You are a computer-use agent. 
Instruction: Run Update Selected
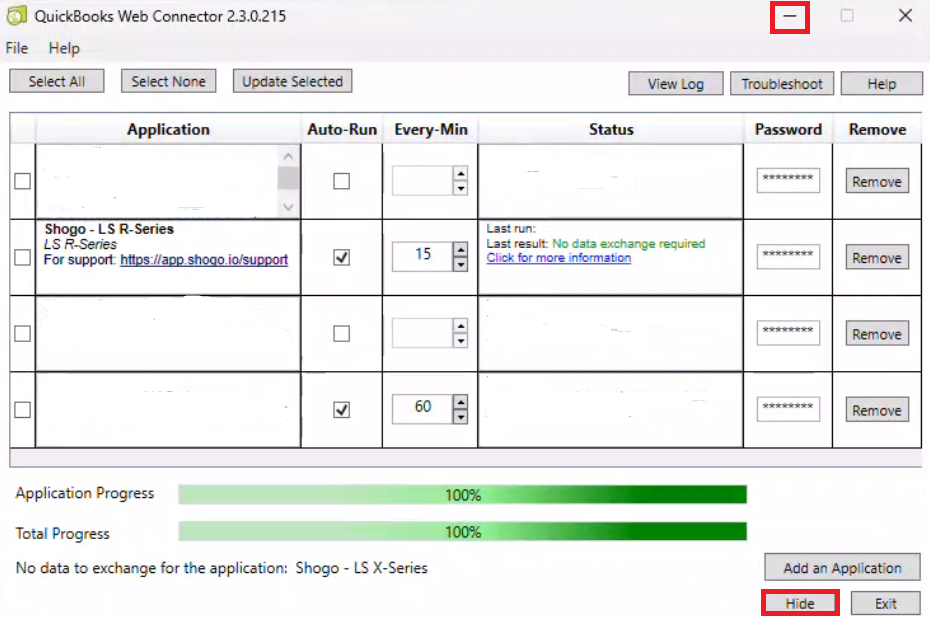click(x=292, y=81)
